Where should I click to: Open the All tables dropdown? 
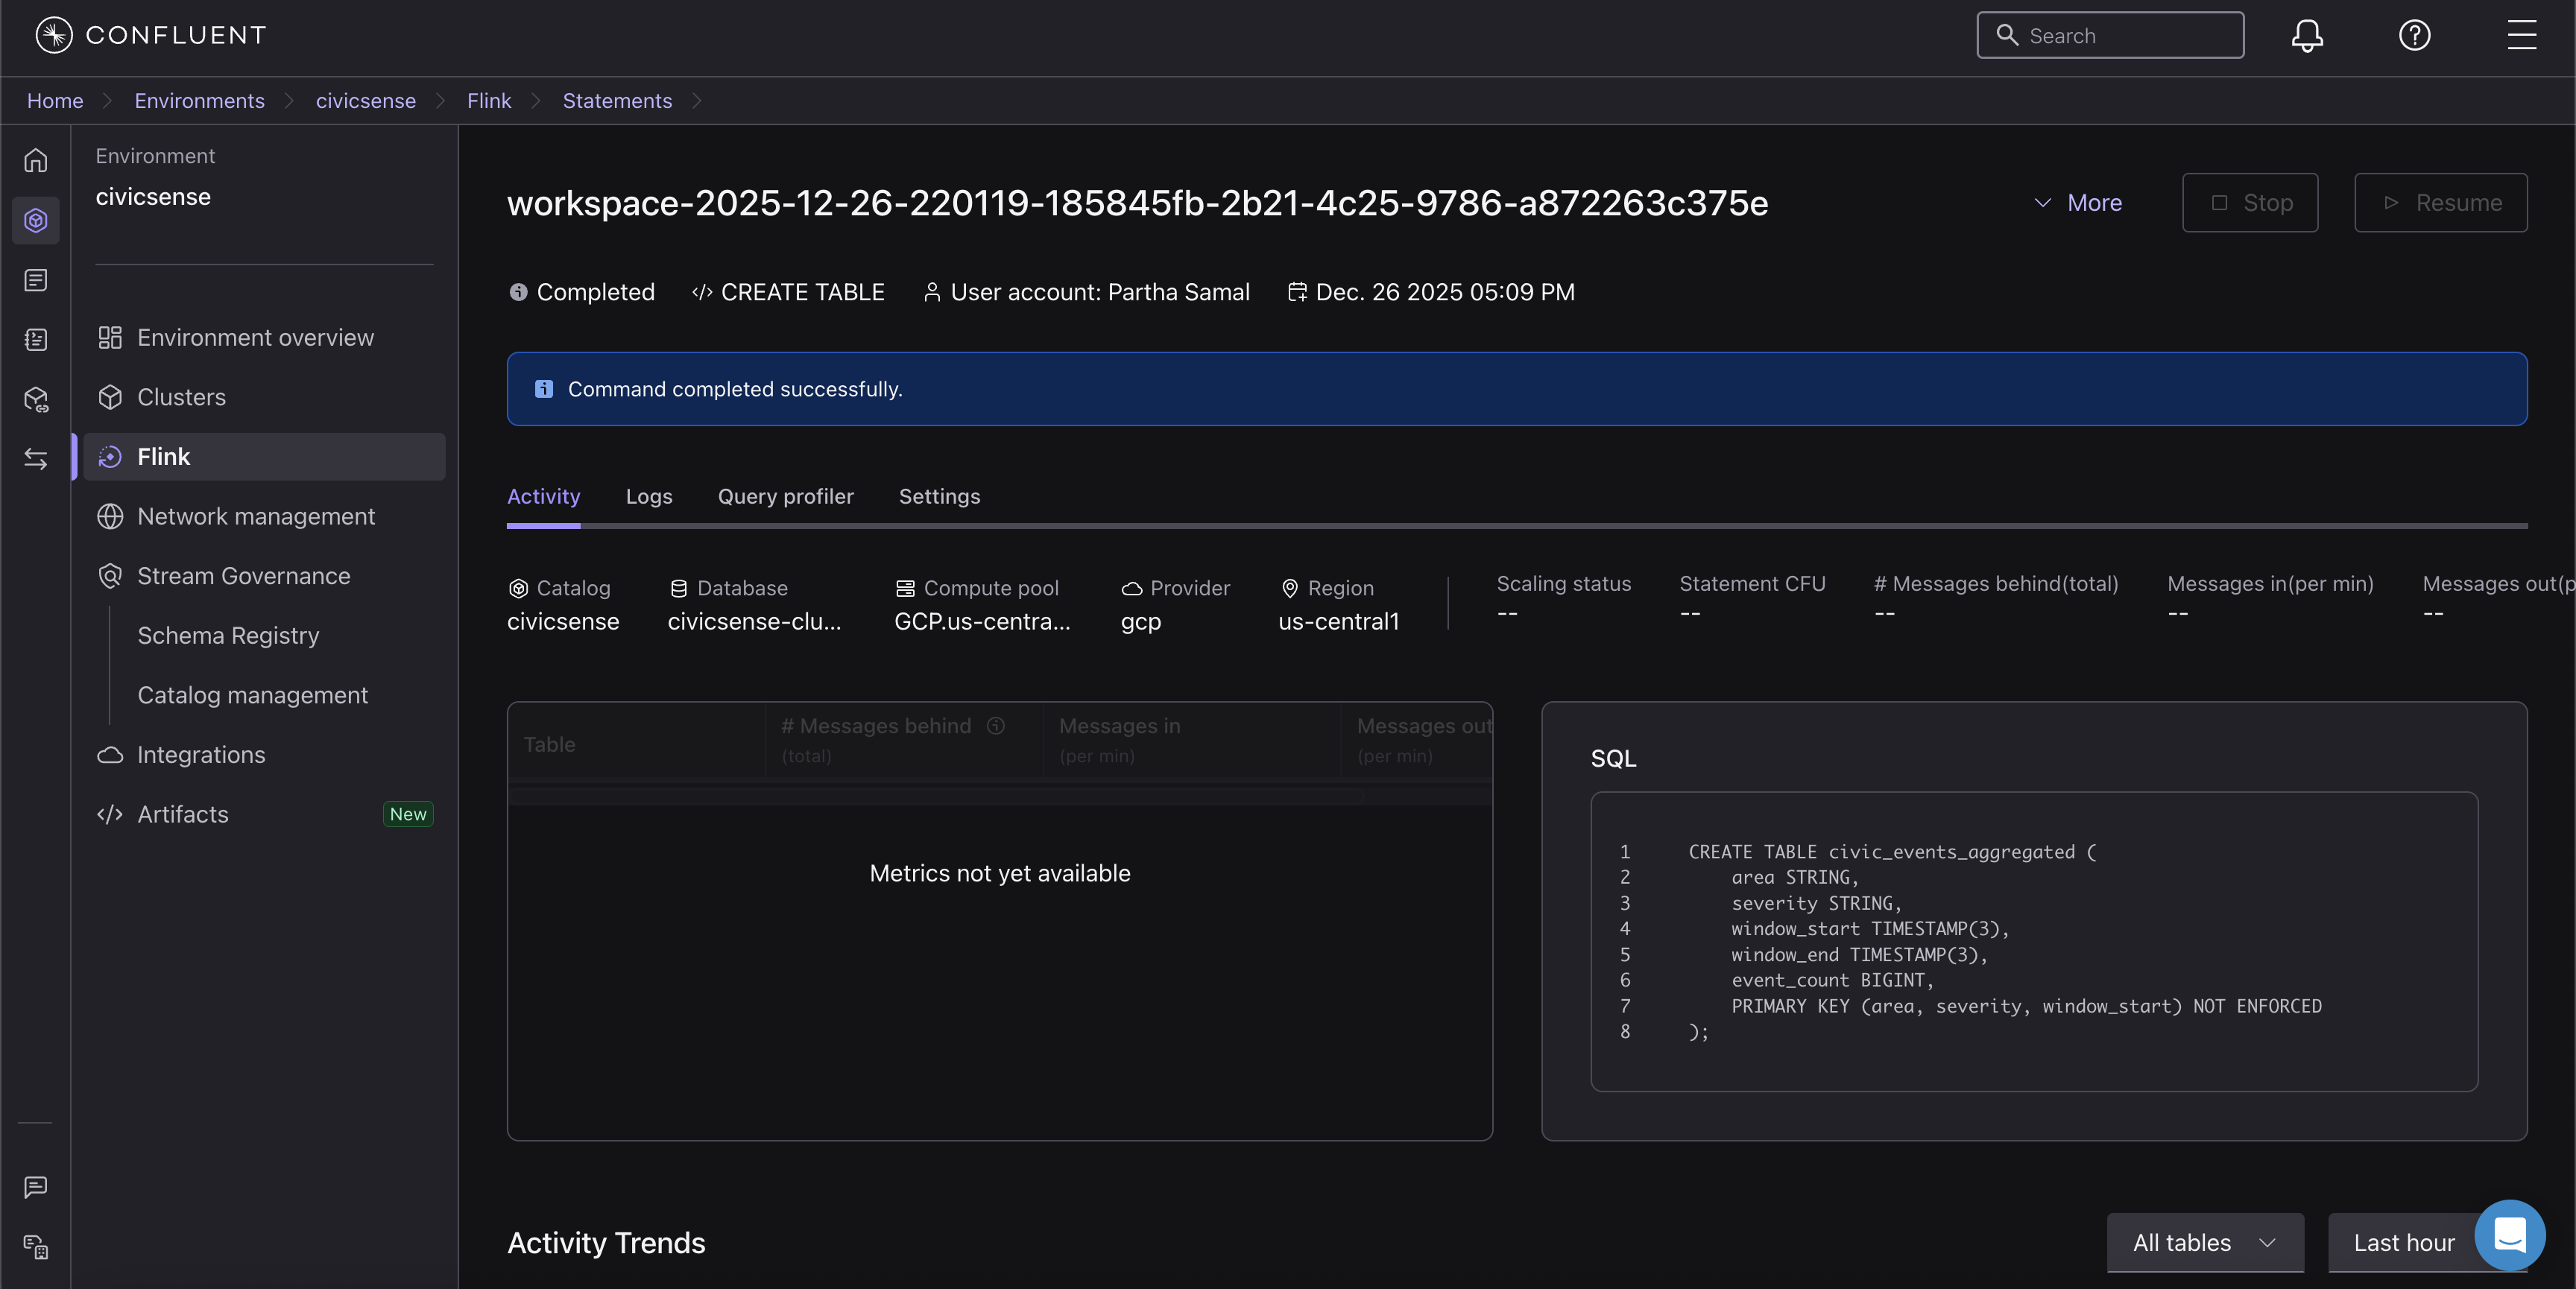(x=2204, y=1243)
